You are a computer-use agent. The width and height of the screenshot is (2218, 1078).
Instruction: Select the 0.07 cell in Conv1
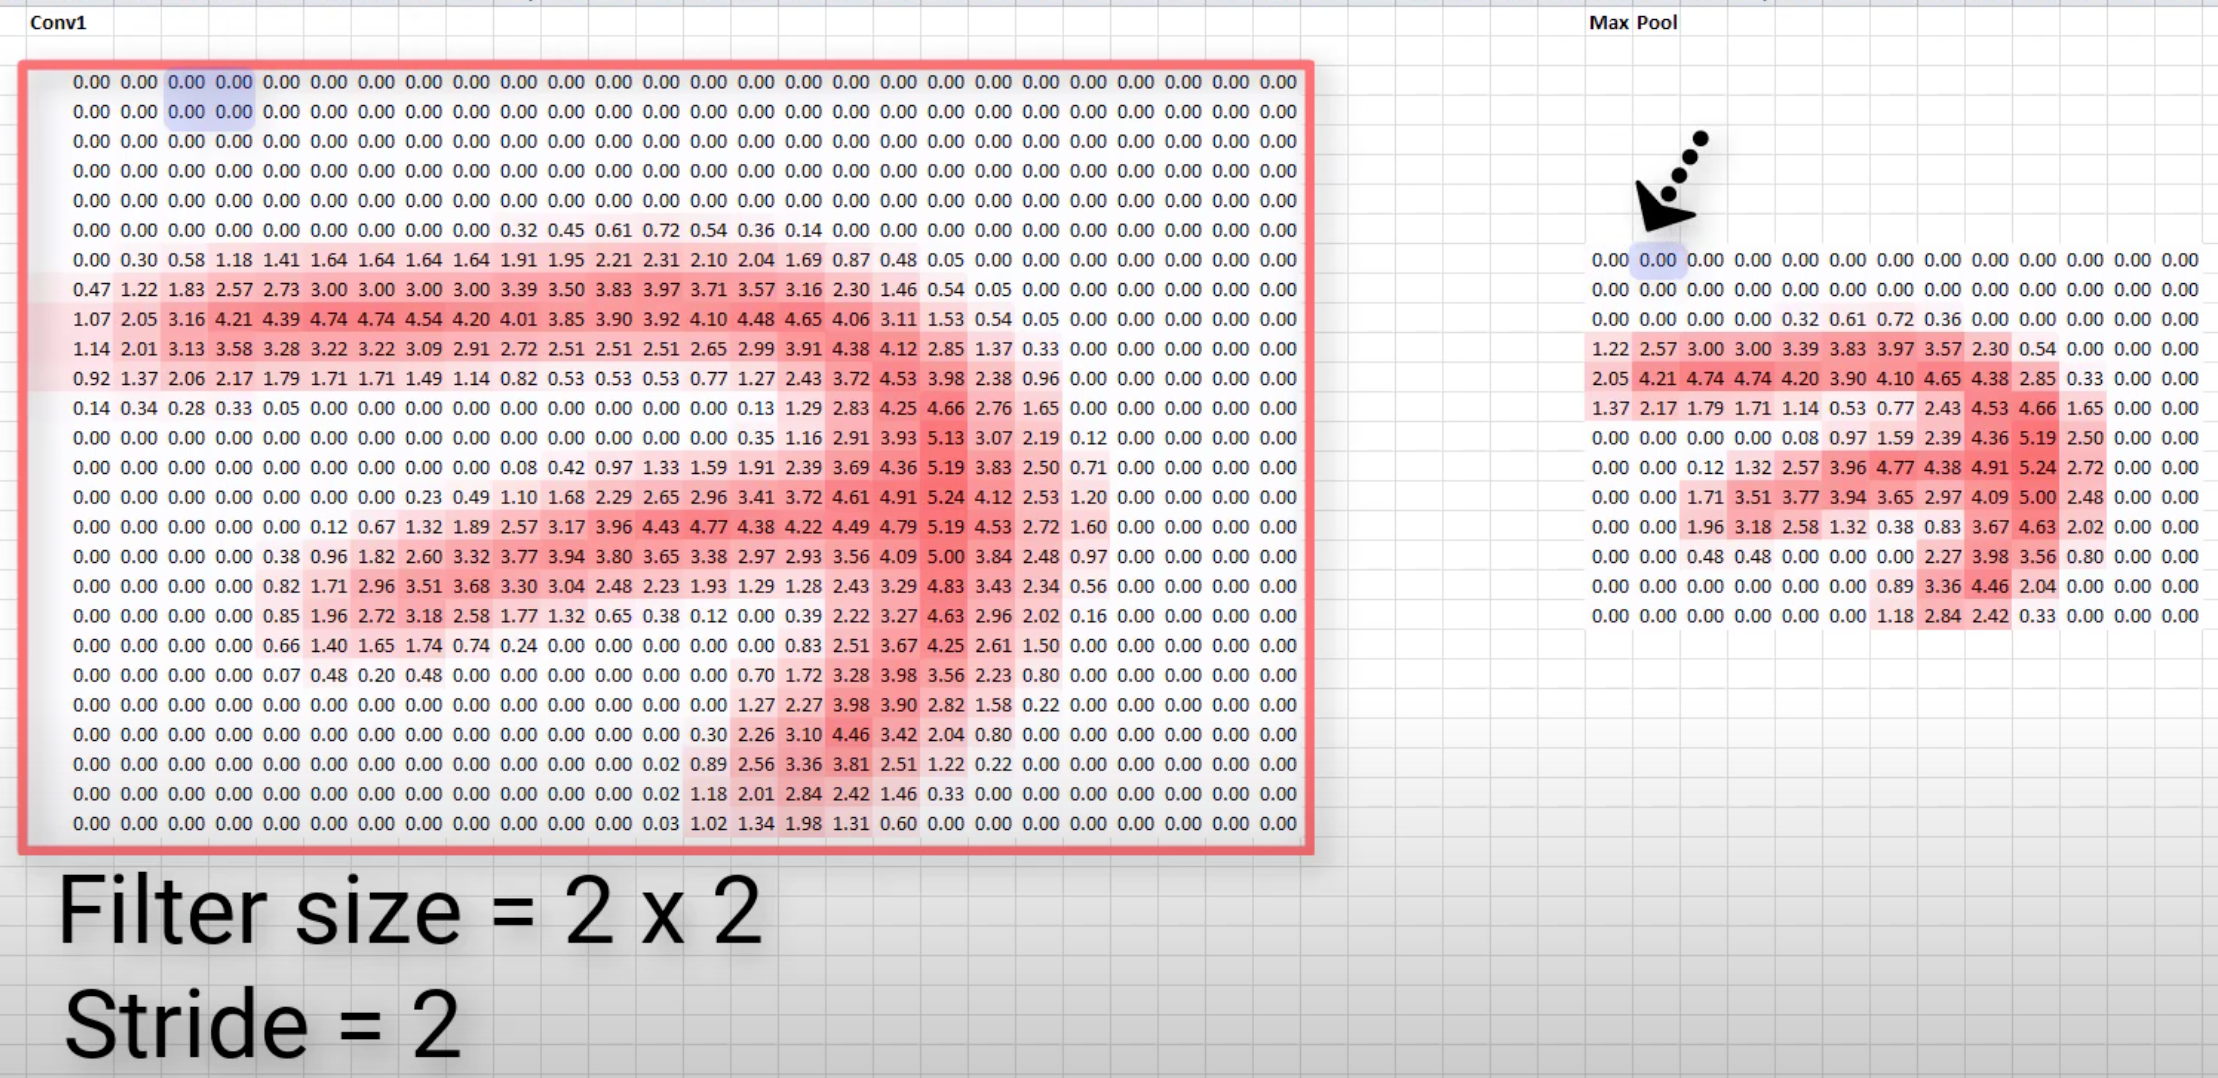[281, 675]
